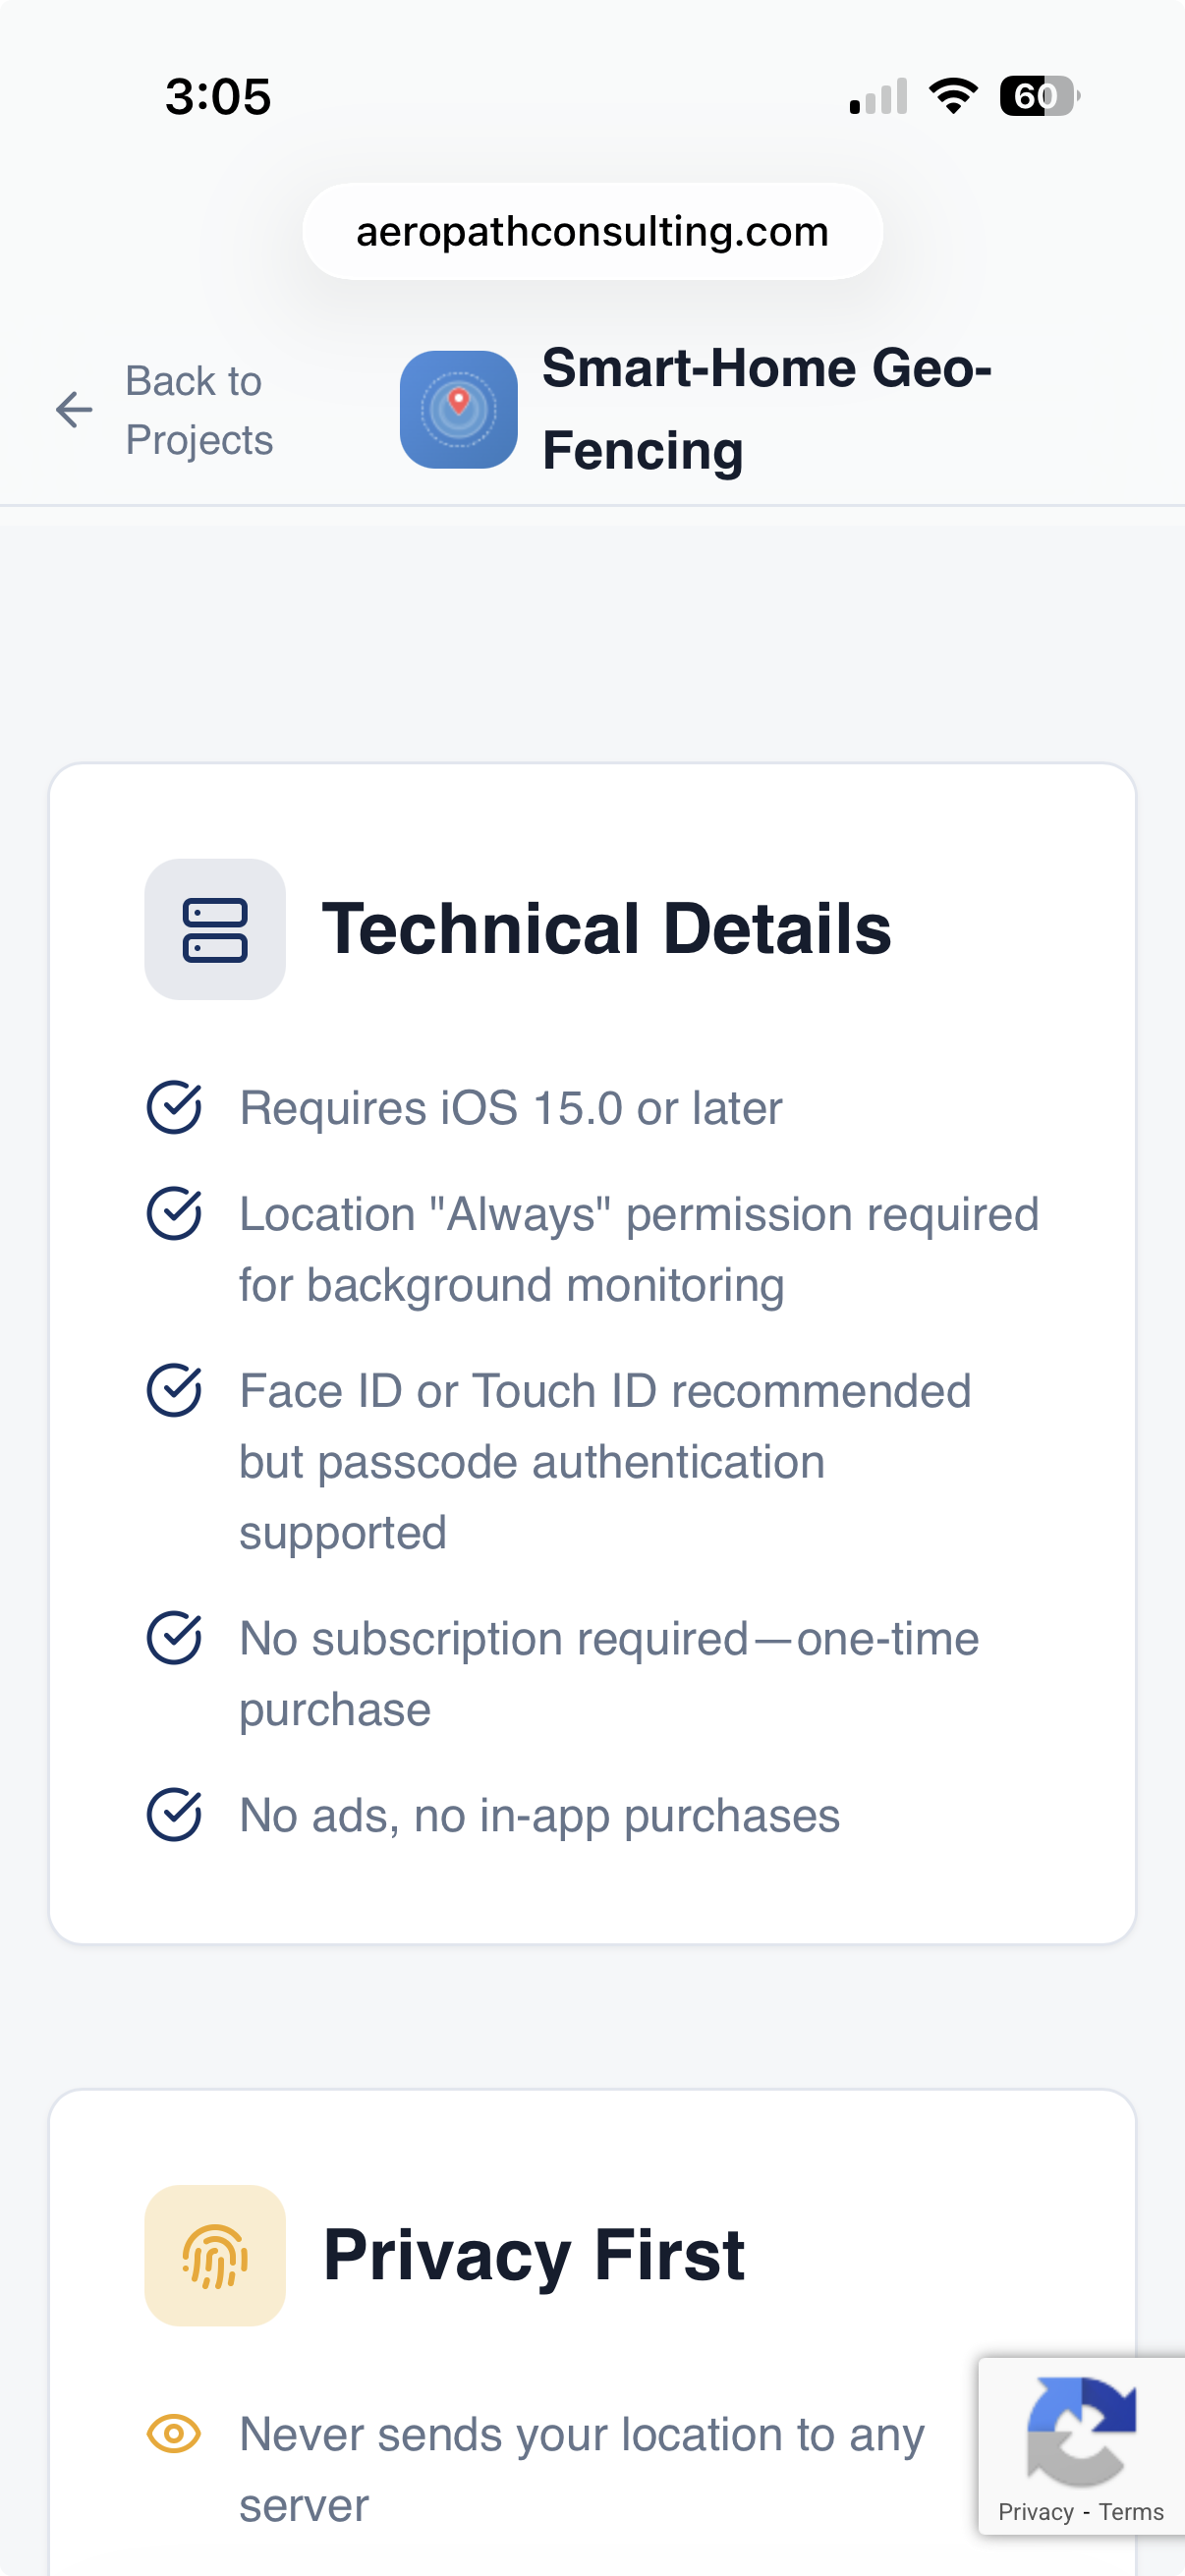Open the Back to Projects link
Viewport: 1185px width, 2576px height.
198,410
